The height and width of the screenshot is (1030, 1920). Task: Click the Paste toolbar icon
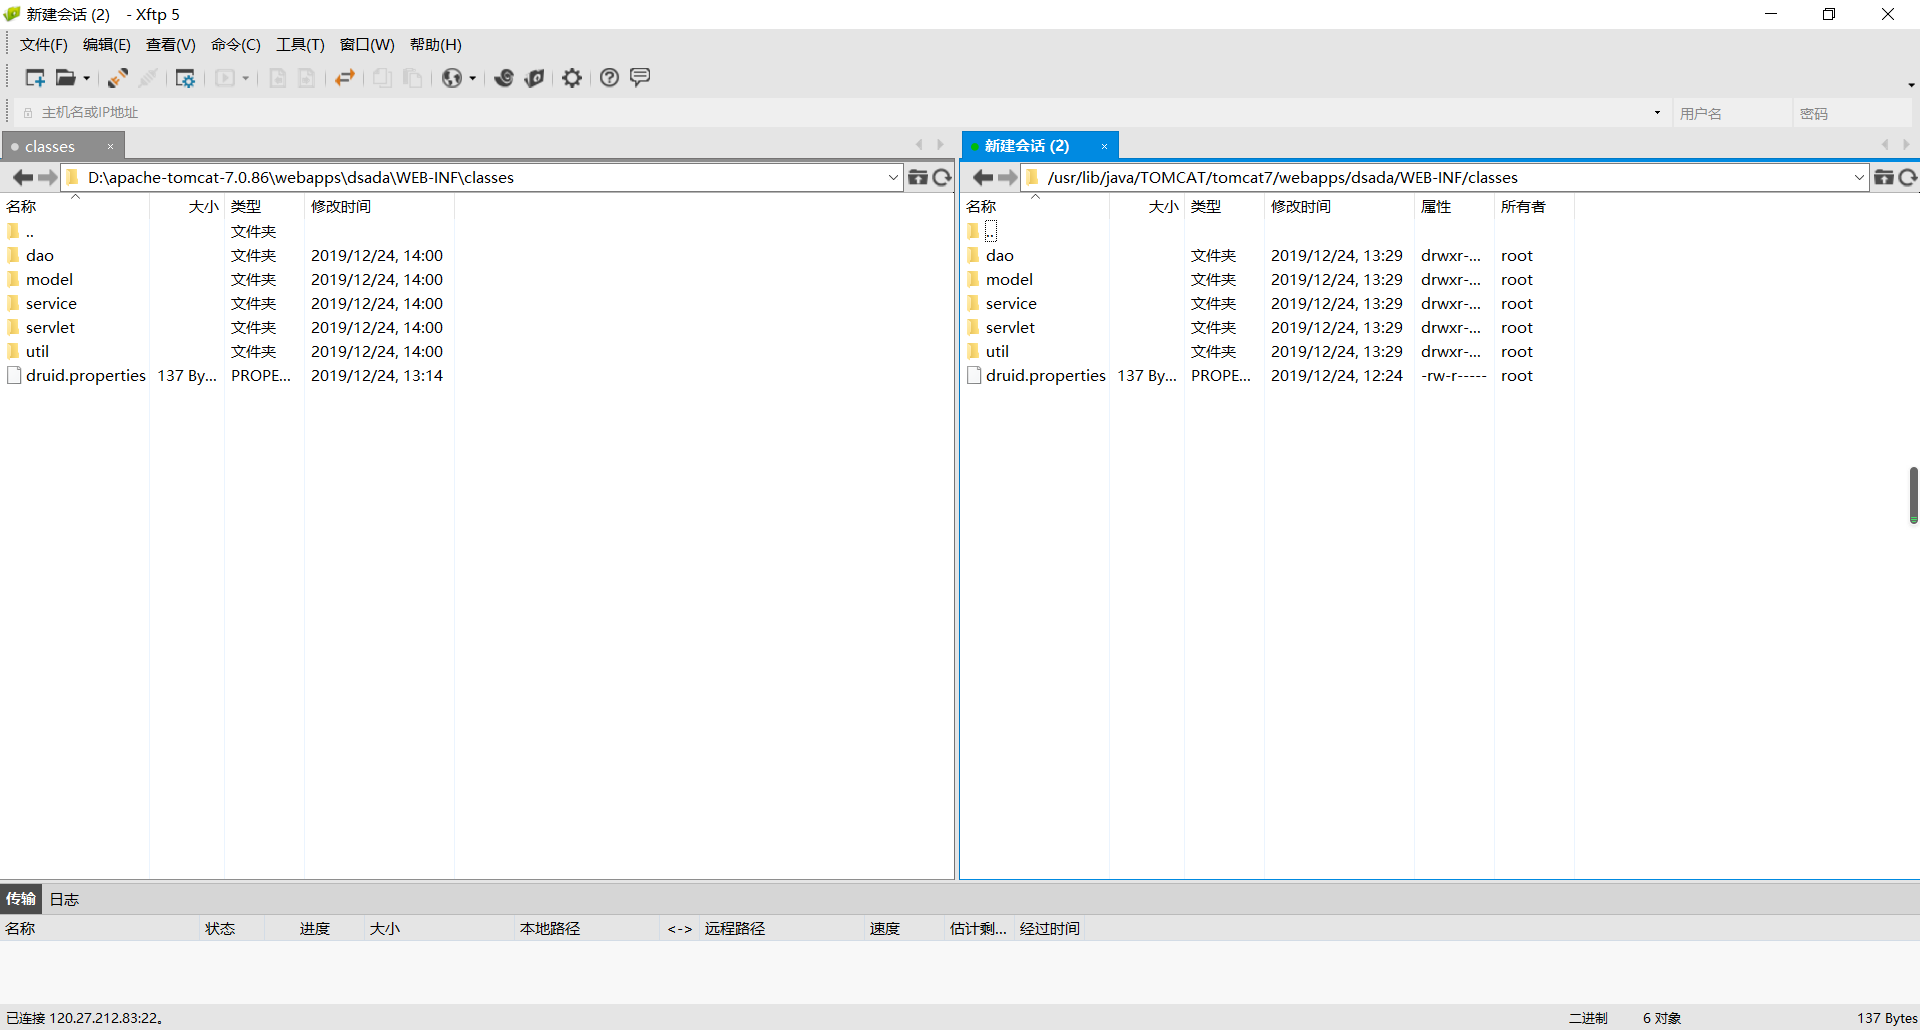click(x=412, y=78)
